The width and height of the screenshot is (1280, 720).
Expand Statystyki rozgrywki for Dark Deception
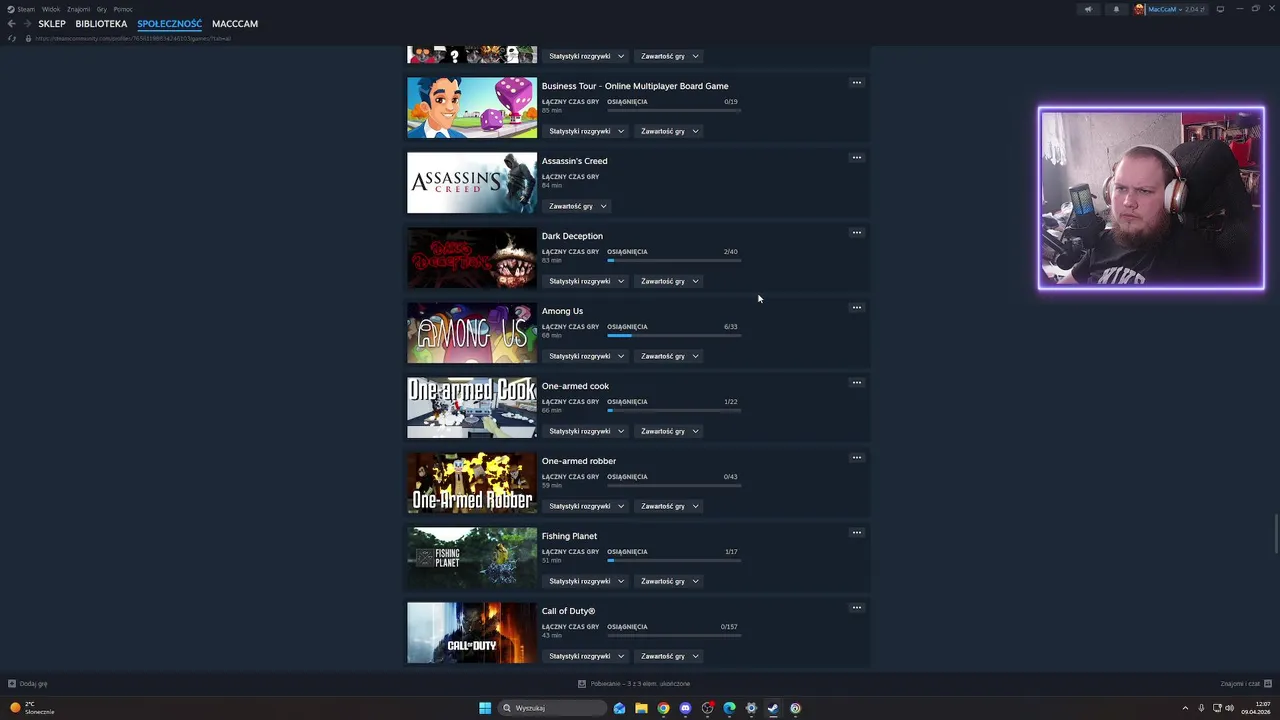(x=586, y=281)
